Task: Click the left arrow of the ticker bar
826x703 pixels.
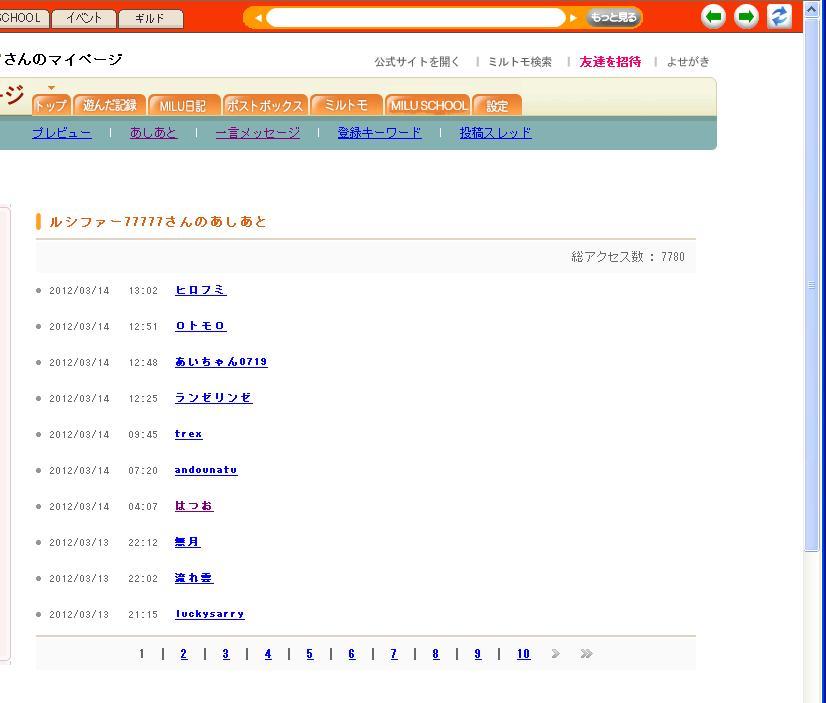Action: pos(258,18)
